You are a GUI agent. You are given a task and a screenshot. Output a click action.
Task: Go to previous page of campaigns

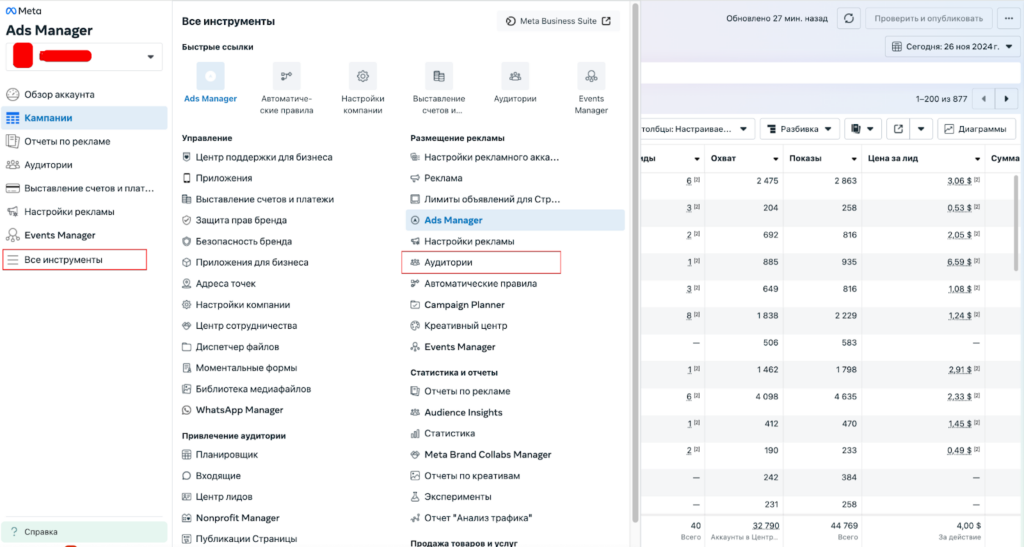coord(984,99)
